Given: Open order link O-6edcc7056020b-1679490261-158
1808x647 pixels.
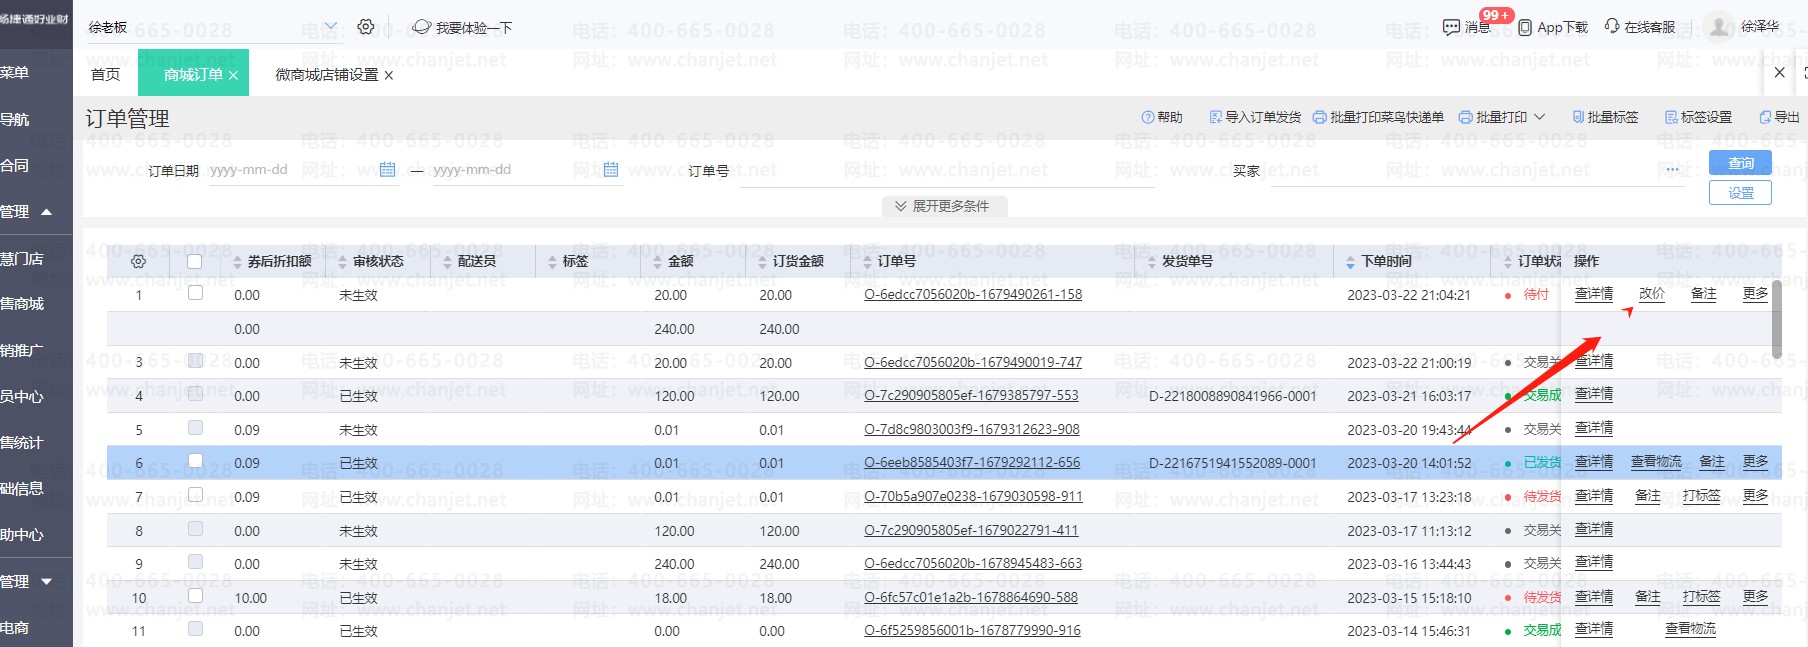Looking at the screenshot, I should 972,295.
